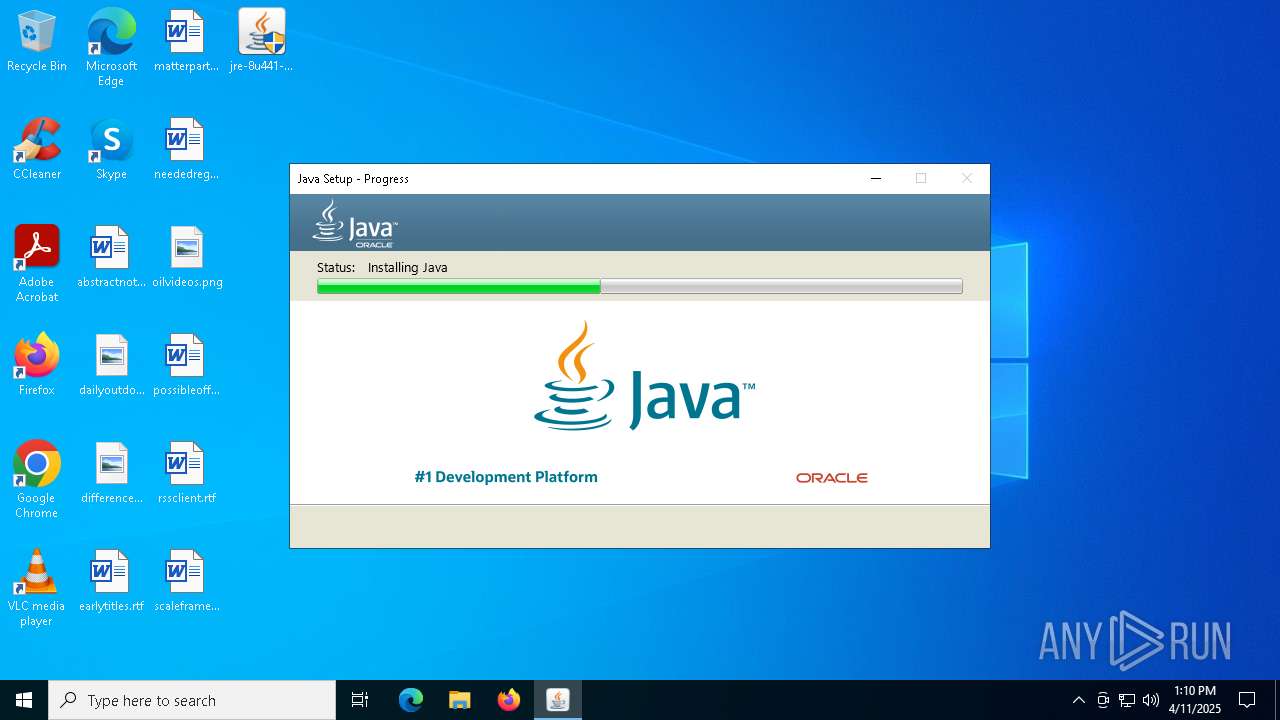
Task: Click the Java installation progress bar
Action: click(x=640, y=287)
